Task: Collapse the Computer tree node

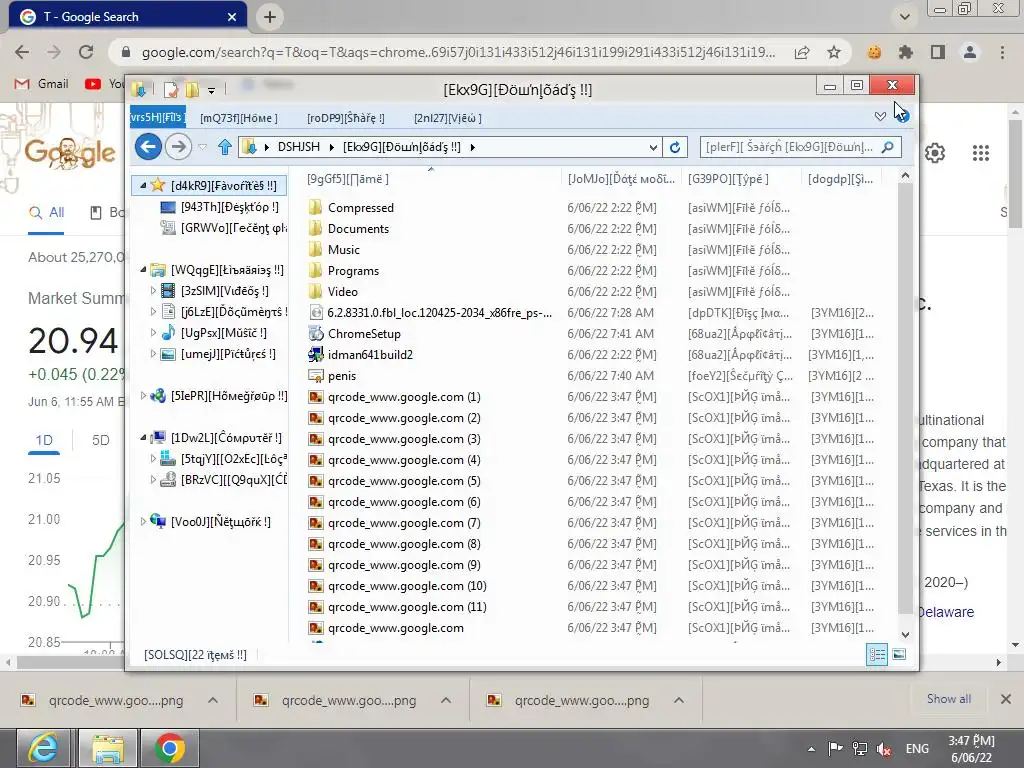Action: (x=143, y=437)
